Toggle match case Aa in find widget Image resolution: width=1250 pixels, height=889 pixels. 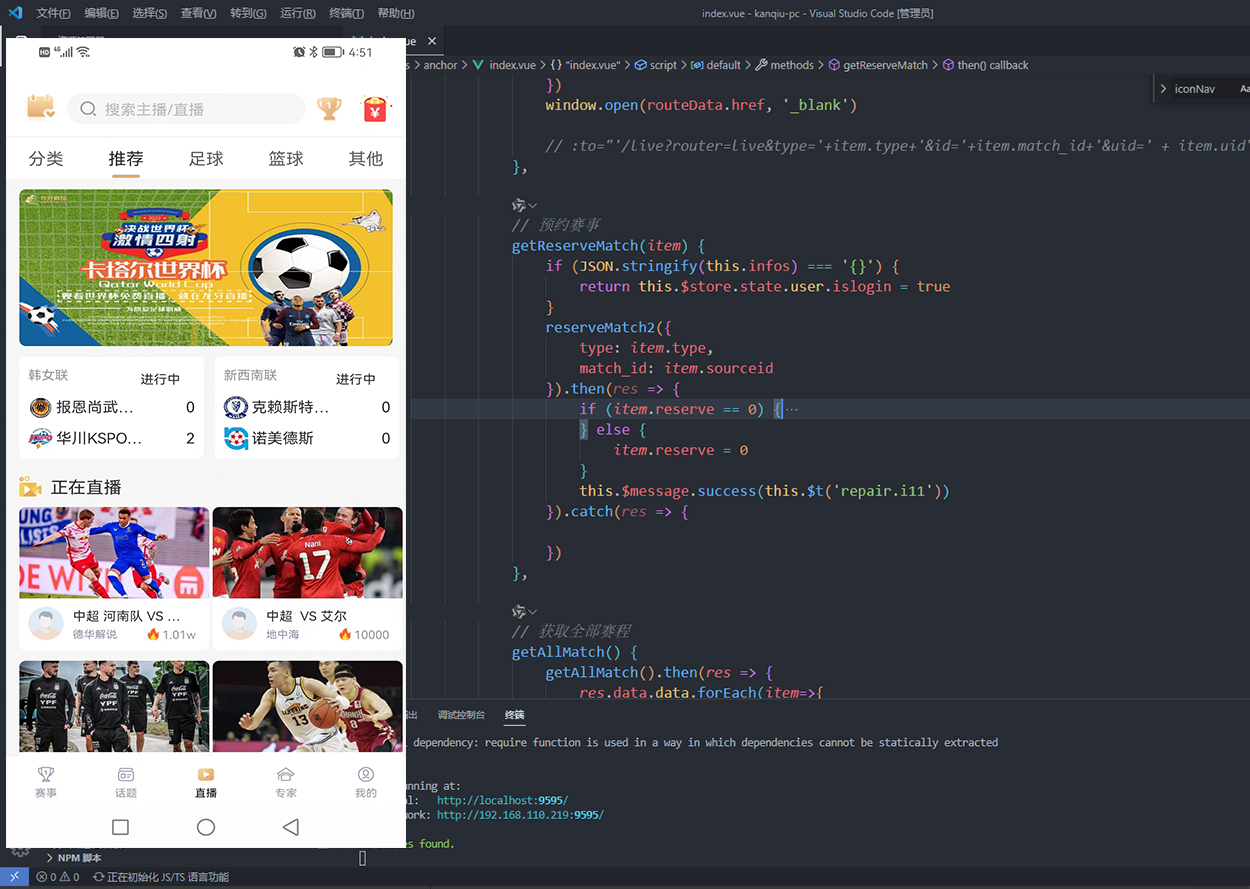click(x=1244, y=89)
